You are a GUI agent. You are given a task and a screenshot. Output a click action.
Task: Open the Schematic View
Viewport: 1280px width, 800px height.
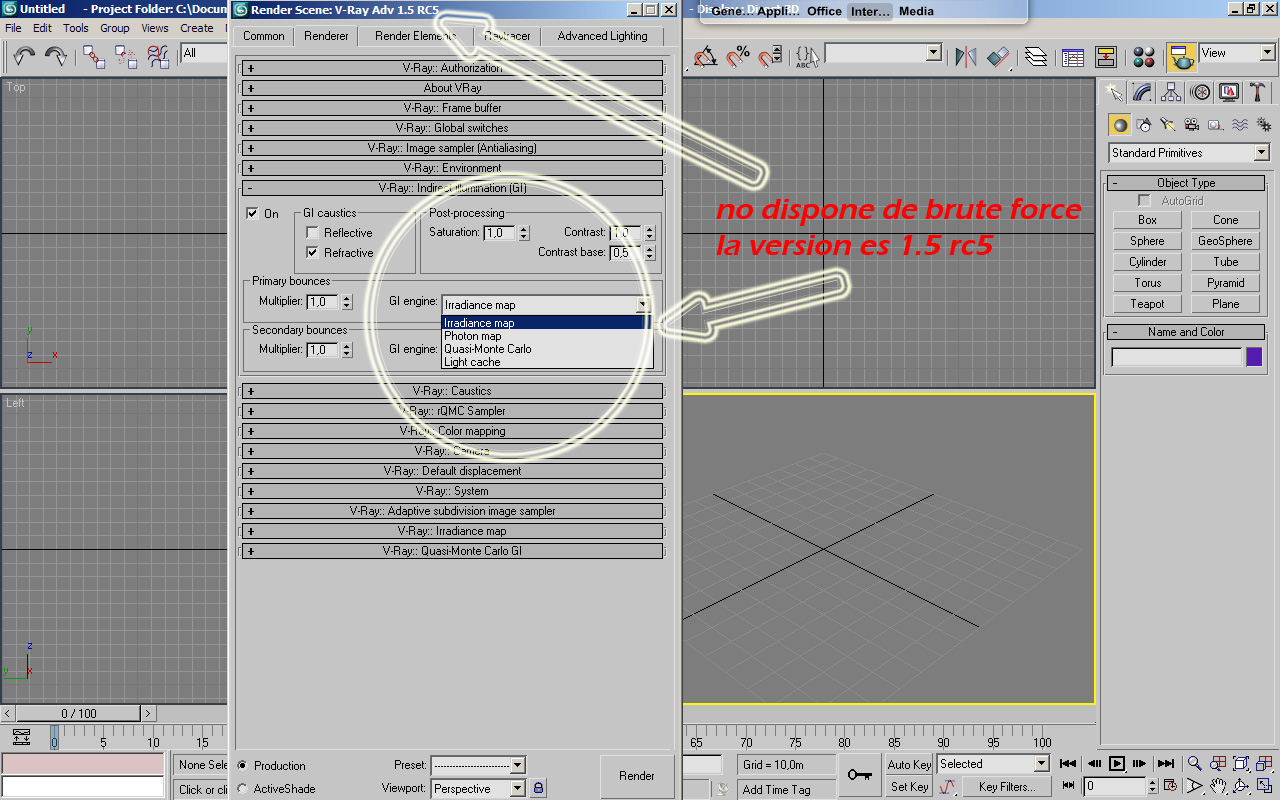coord(1106,56)
